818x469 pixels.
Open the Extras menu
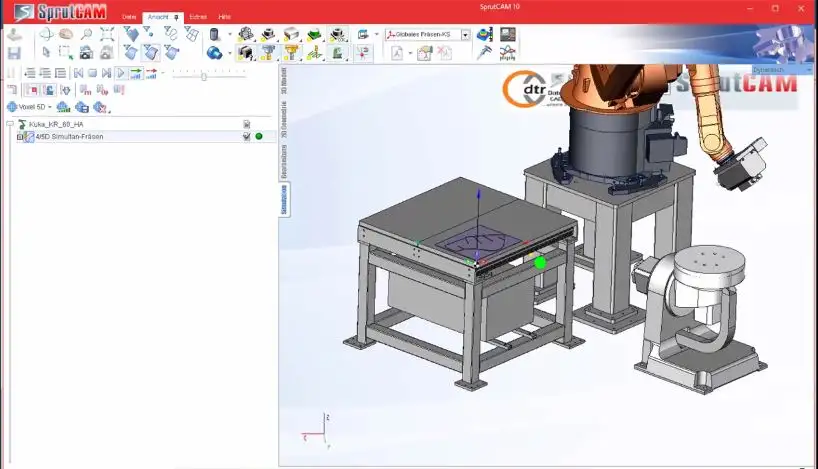click(x=198, y=17)
